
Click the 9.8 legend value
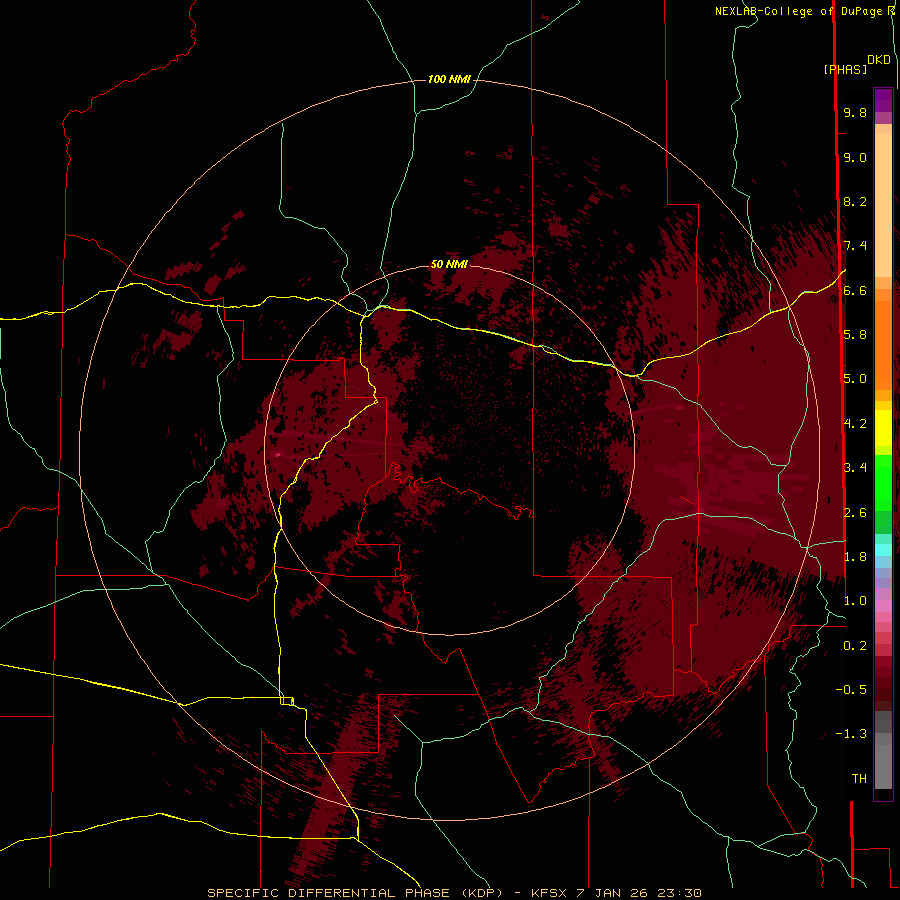[x=855, y=112]
